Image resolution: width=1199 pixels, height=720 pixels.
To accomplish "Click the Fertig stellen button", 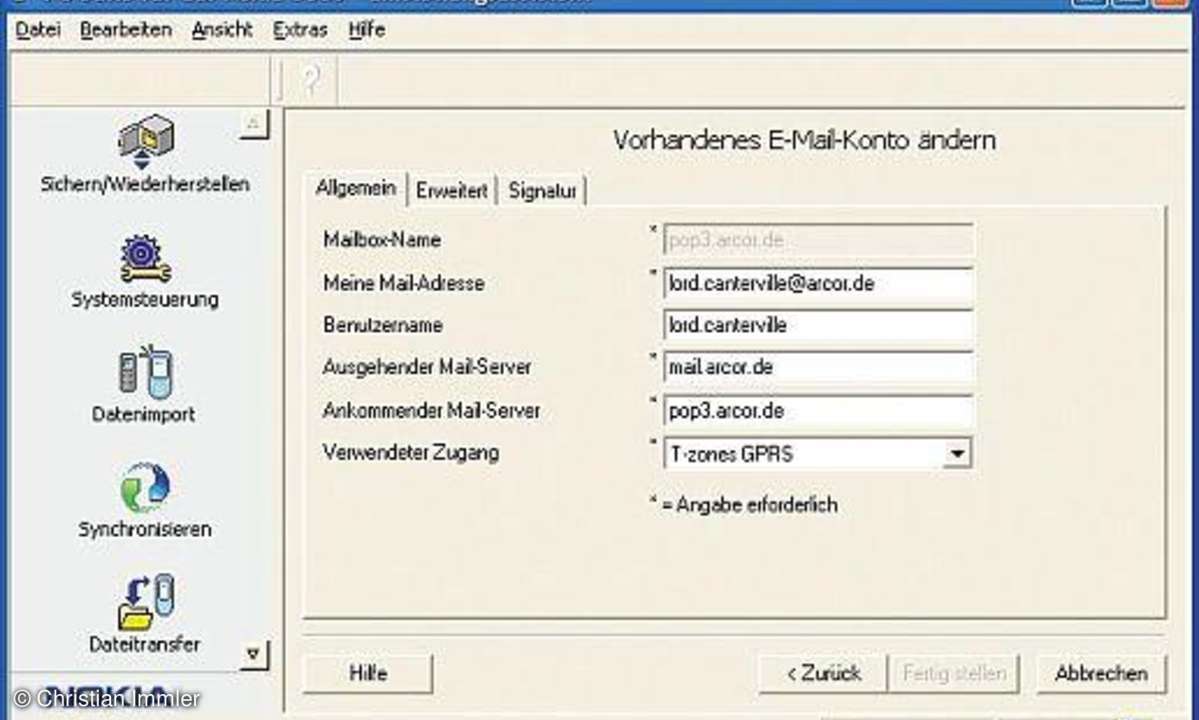I will pos(954,673).
